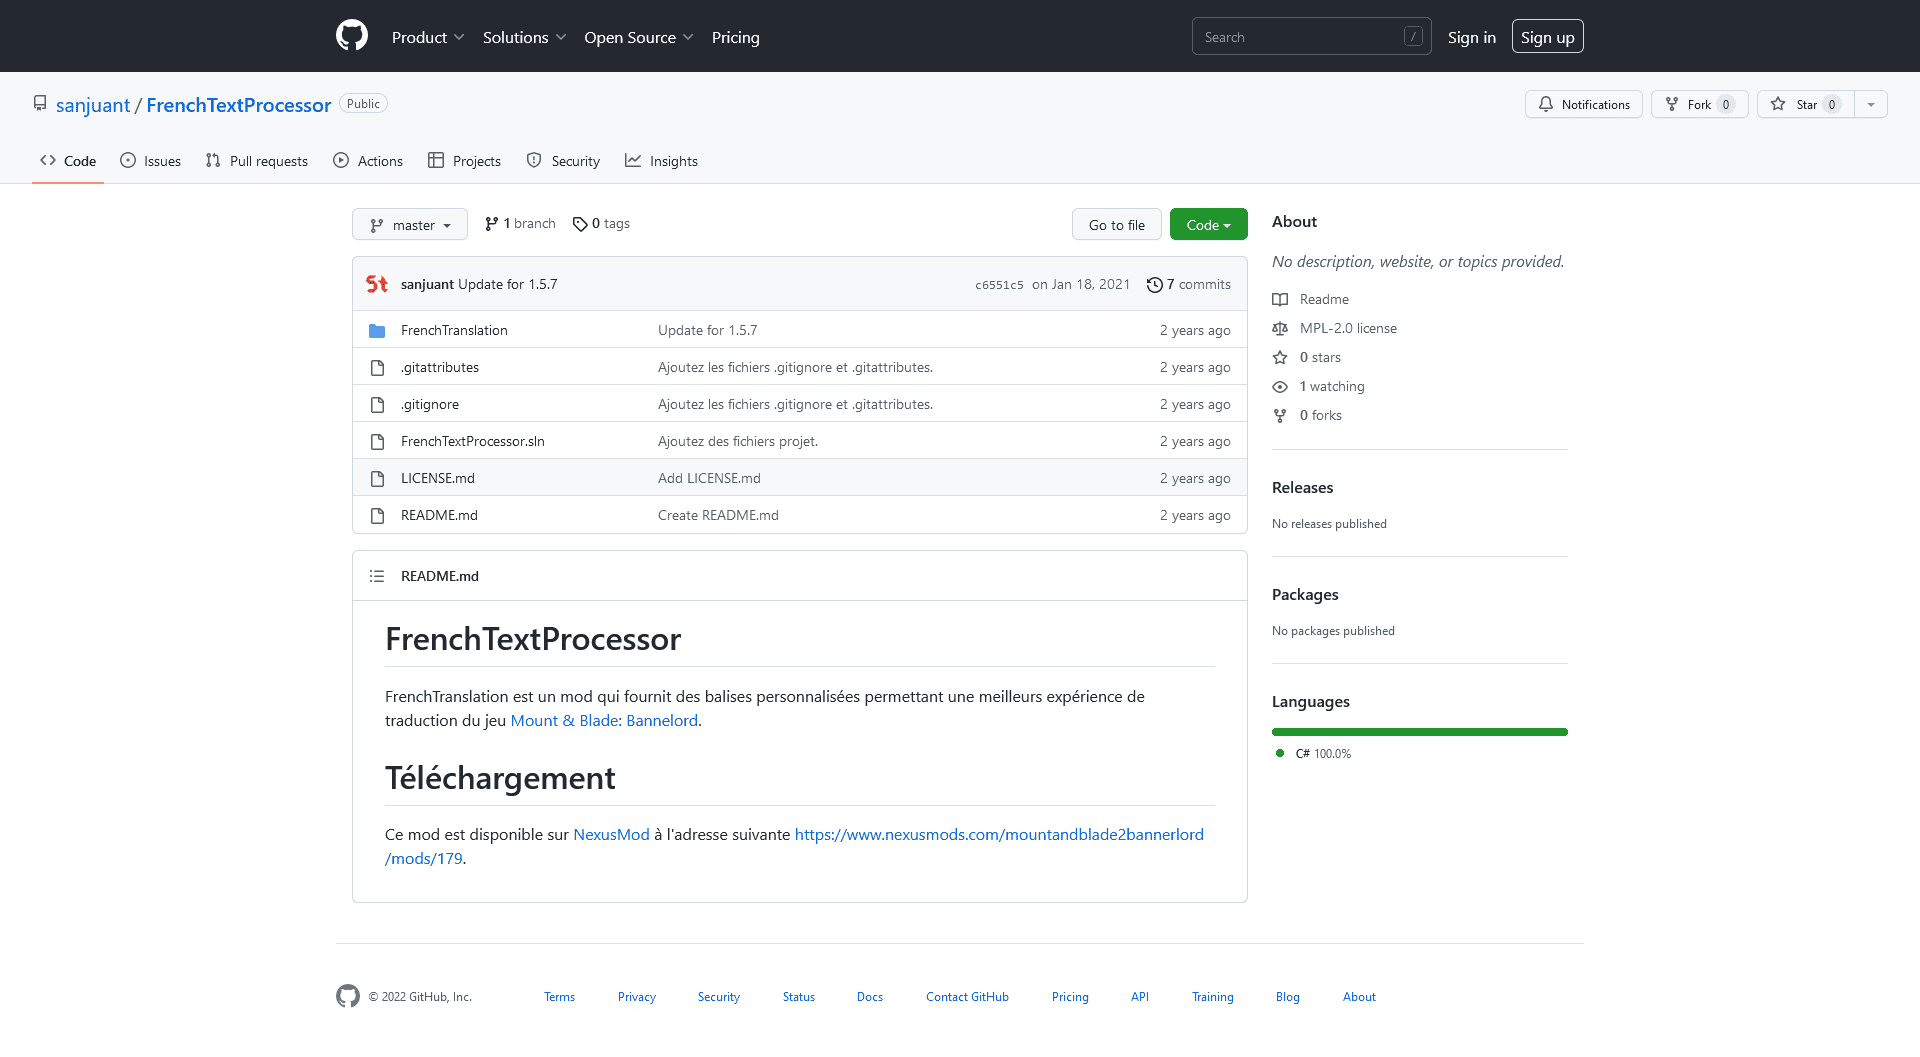This screenshot has width=1920, height=1057.
Task: Click the commit history clock icon
Action: click(1154, 284)
